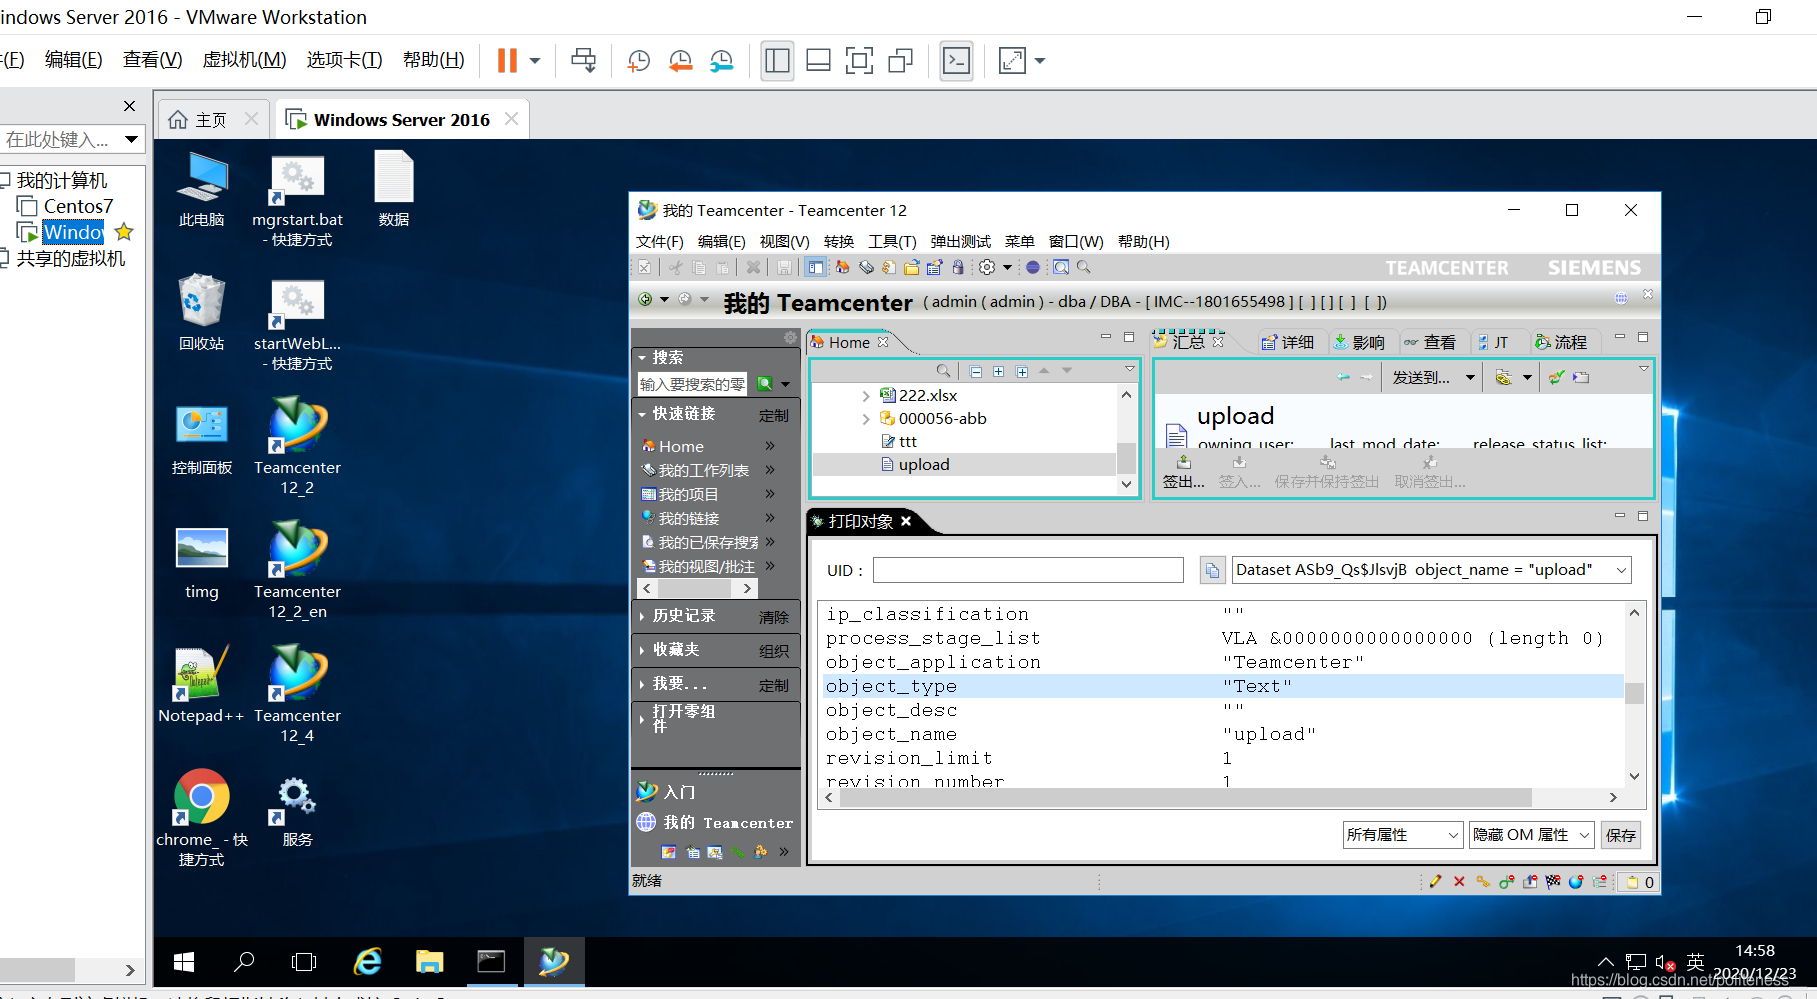
Task: Click the 签出... check-out button
Action: coord(1184,472)
